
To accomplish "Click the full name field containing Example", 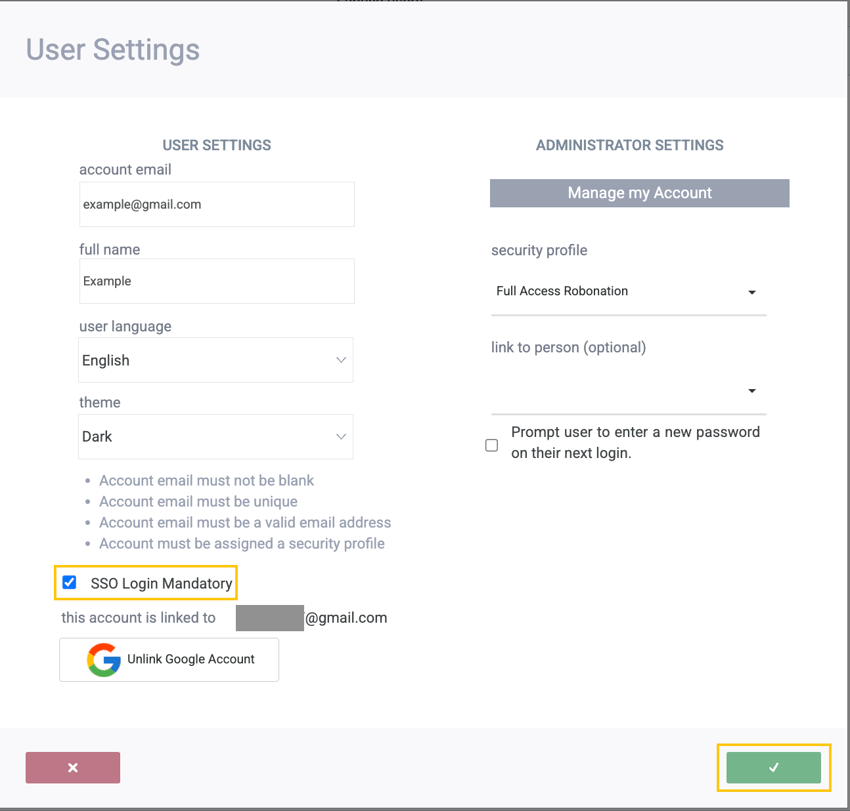I will pos(216,281).
